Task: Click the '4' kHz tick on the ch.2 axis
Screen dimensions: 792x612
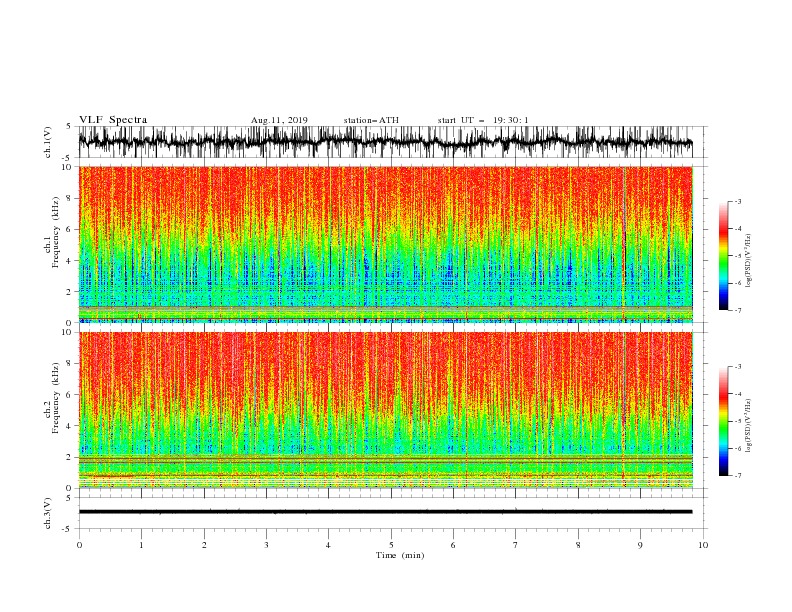Action: tap(69, 426)
